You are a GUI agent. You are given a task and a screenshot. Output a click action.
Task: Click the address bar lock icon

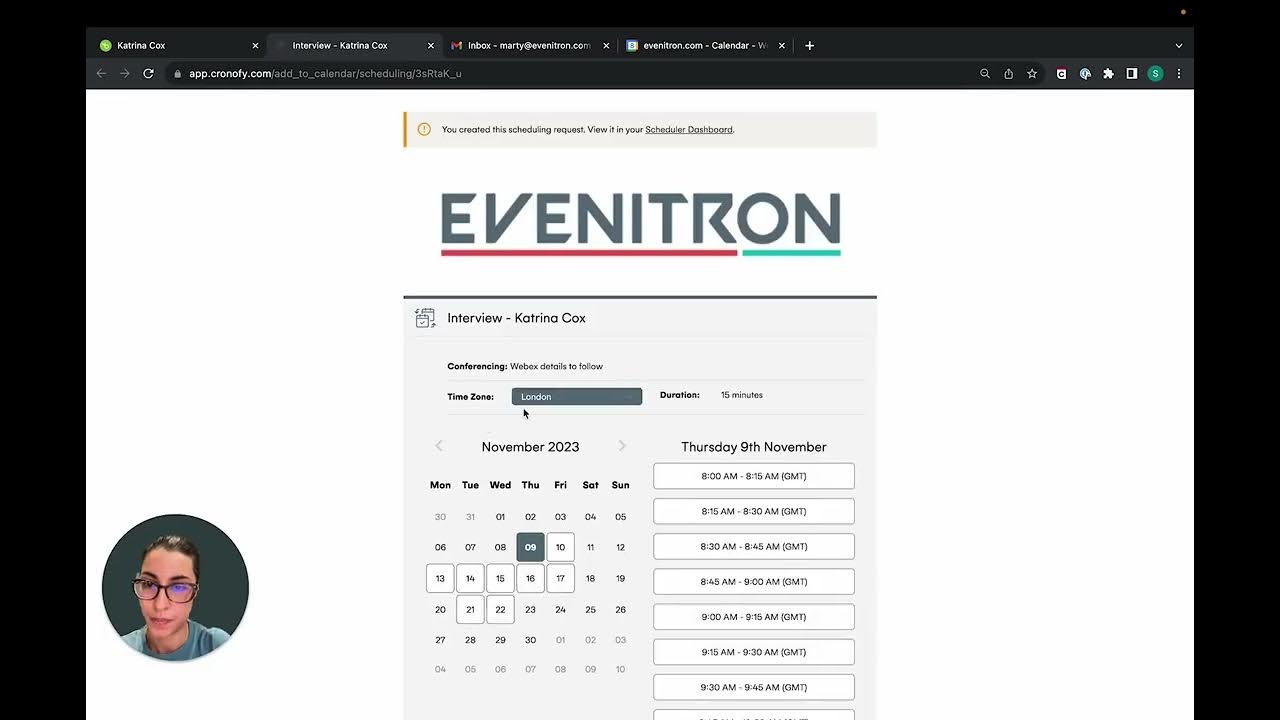pyautogui.click(x=177, y=73)
